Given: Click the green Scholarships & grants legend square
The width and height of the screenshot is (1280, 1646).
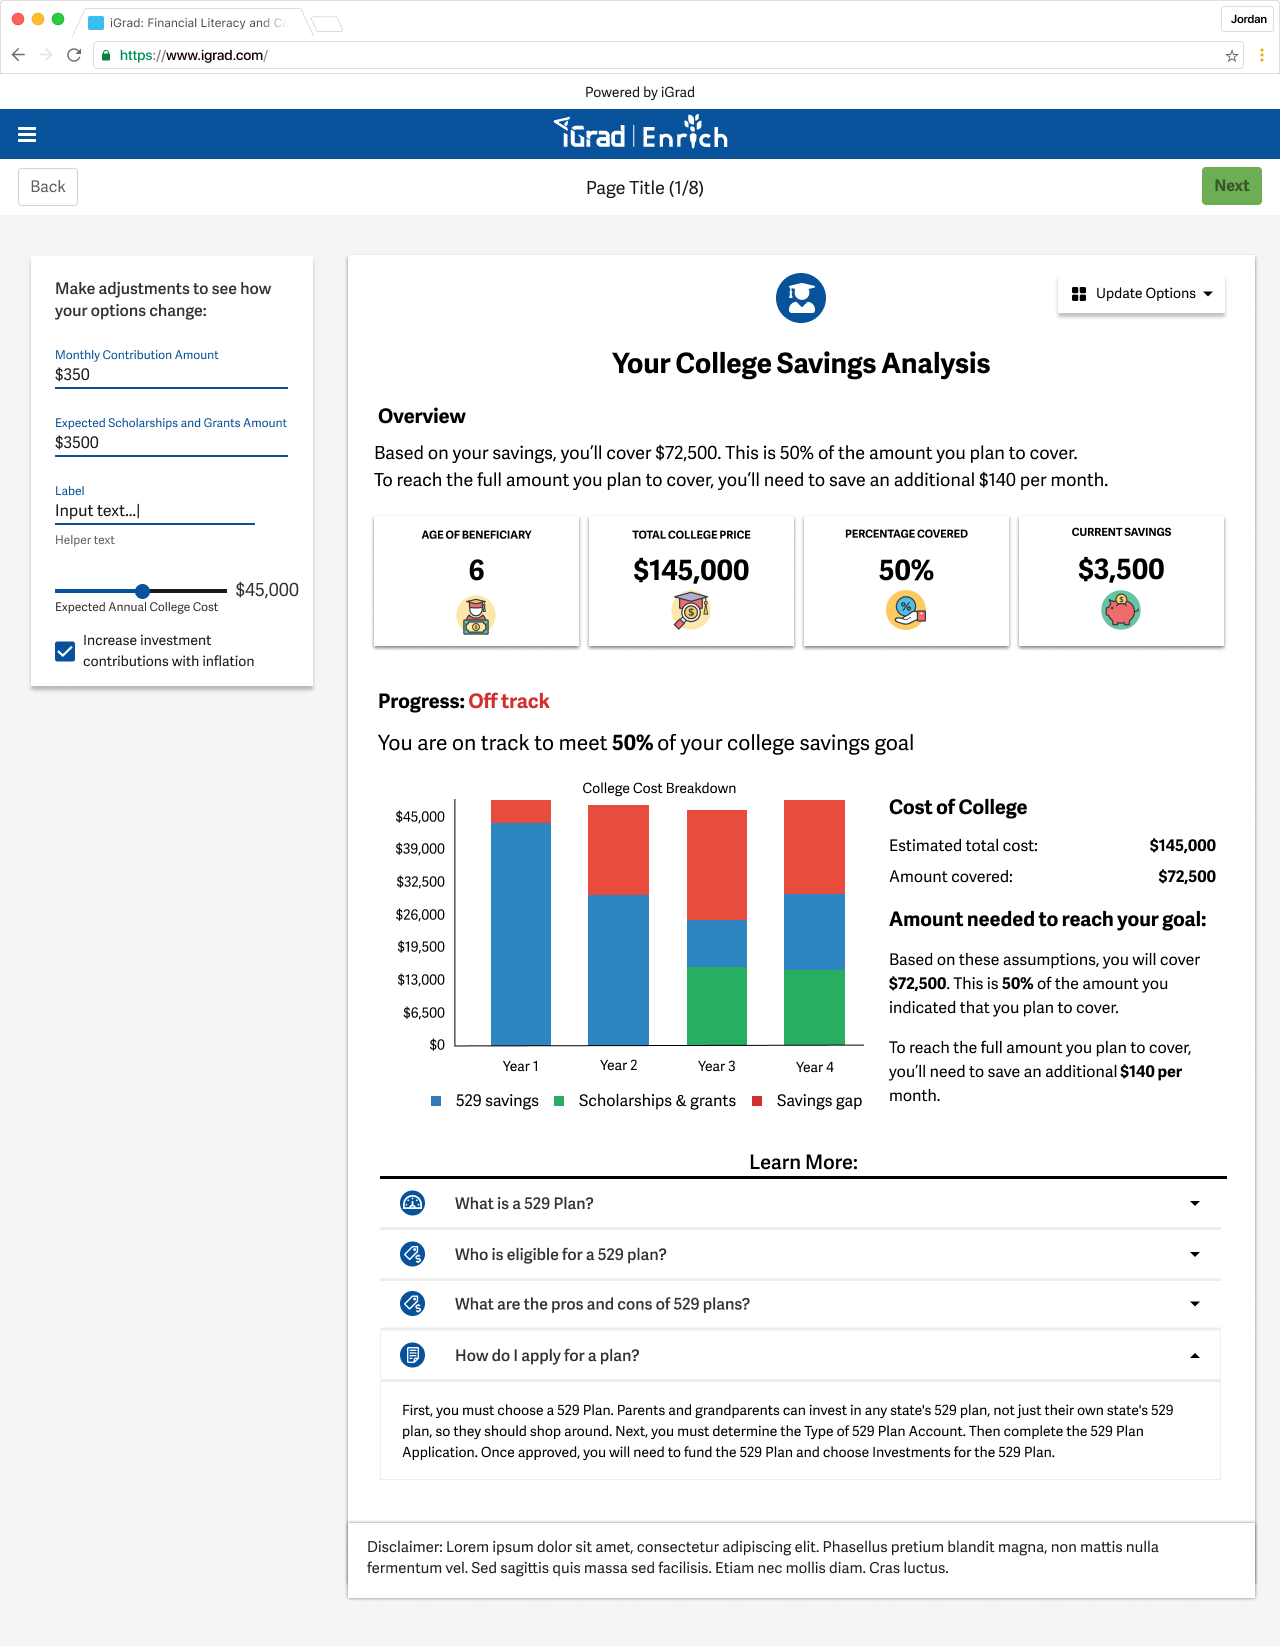Looking at the screenshot, I should click(559, 1101).
